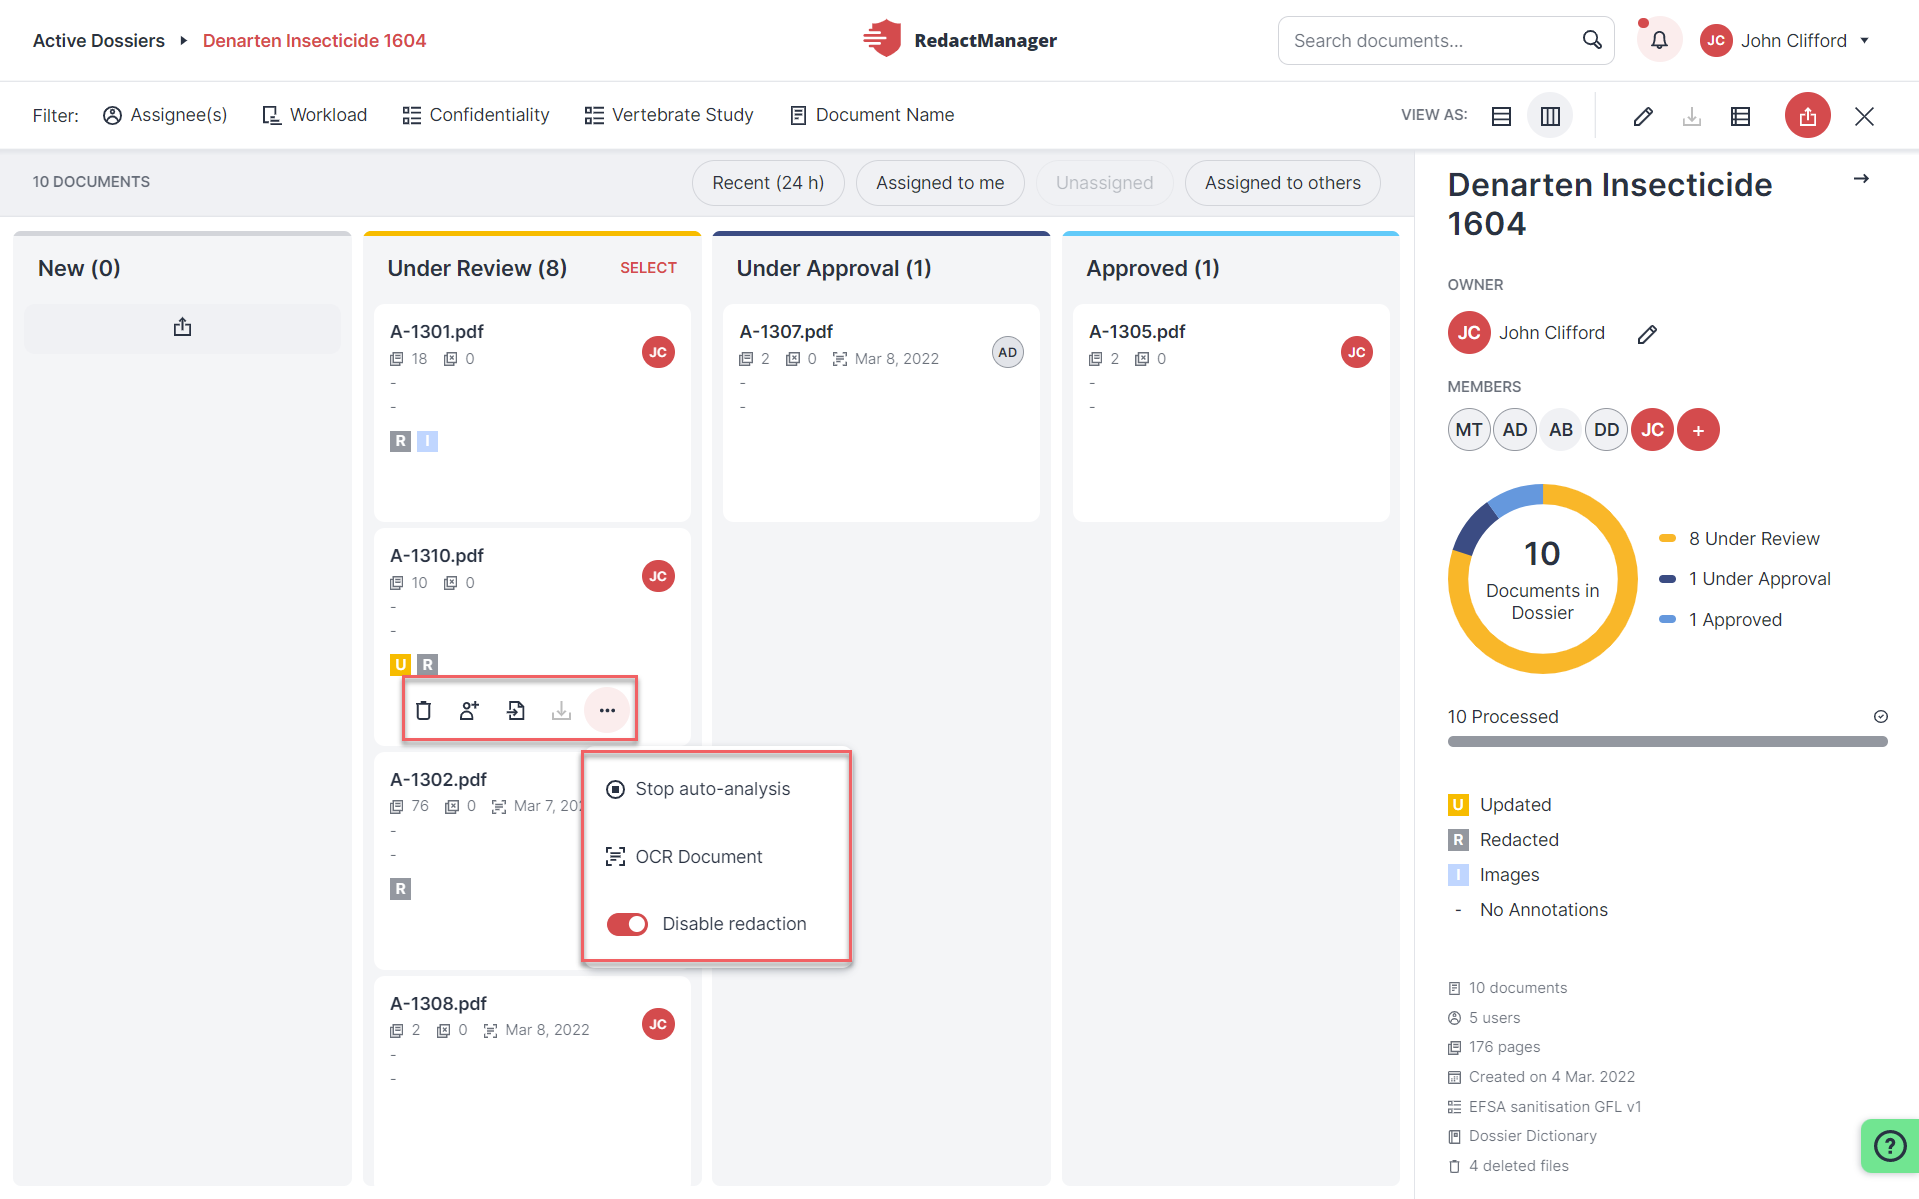
Task: Open the notifications bell
Action: tap(1659, 40)
